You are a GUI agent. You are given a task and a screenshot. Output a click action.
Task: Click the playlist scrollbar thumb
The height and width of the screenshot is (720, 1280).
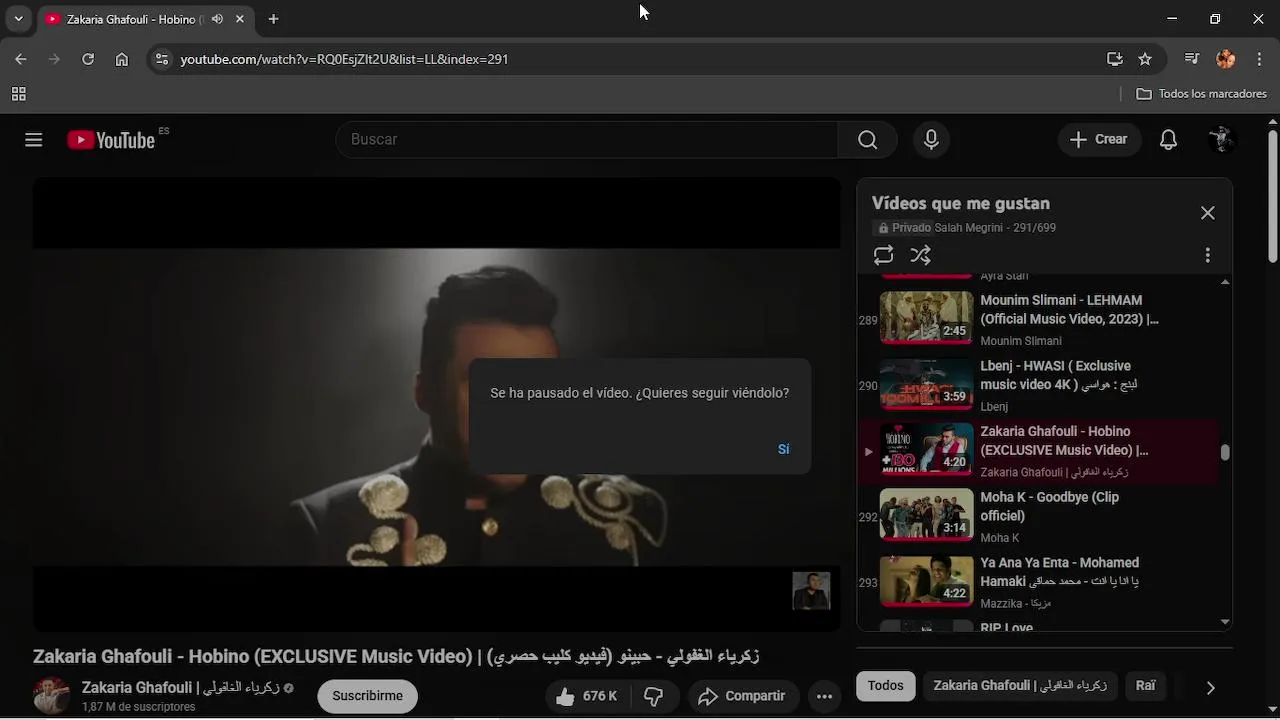click(x=1225, y=452)
